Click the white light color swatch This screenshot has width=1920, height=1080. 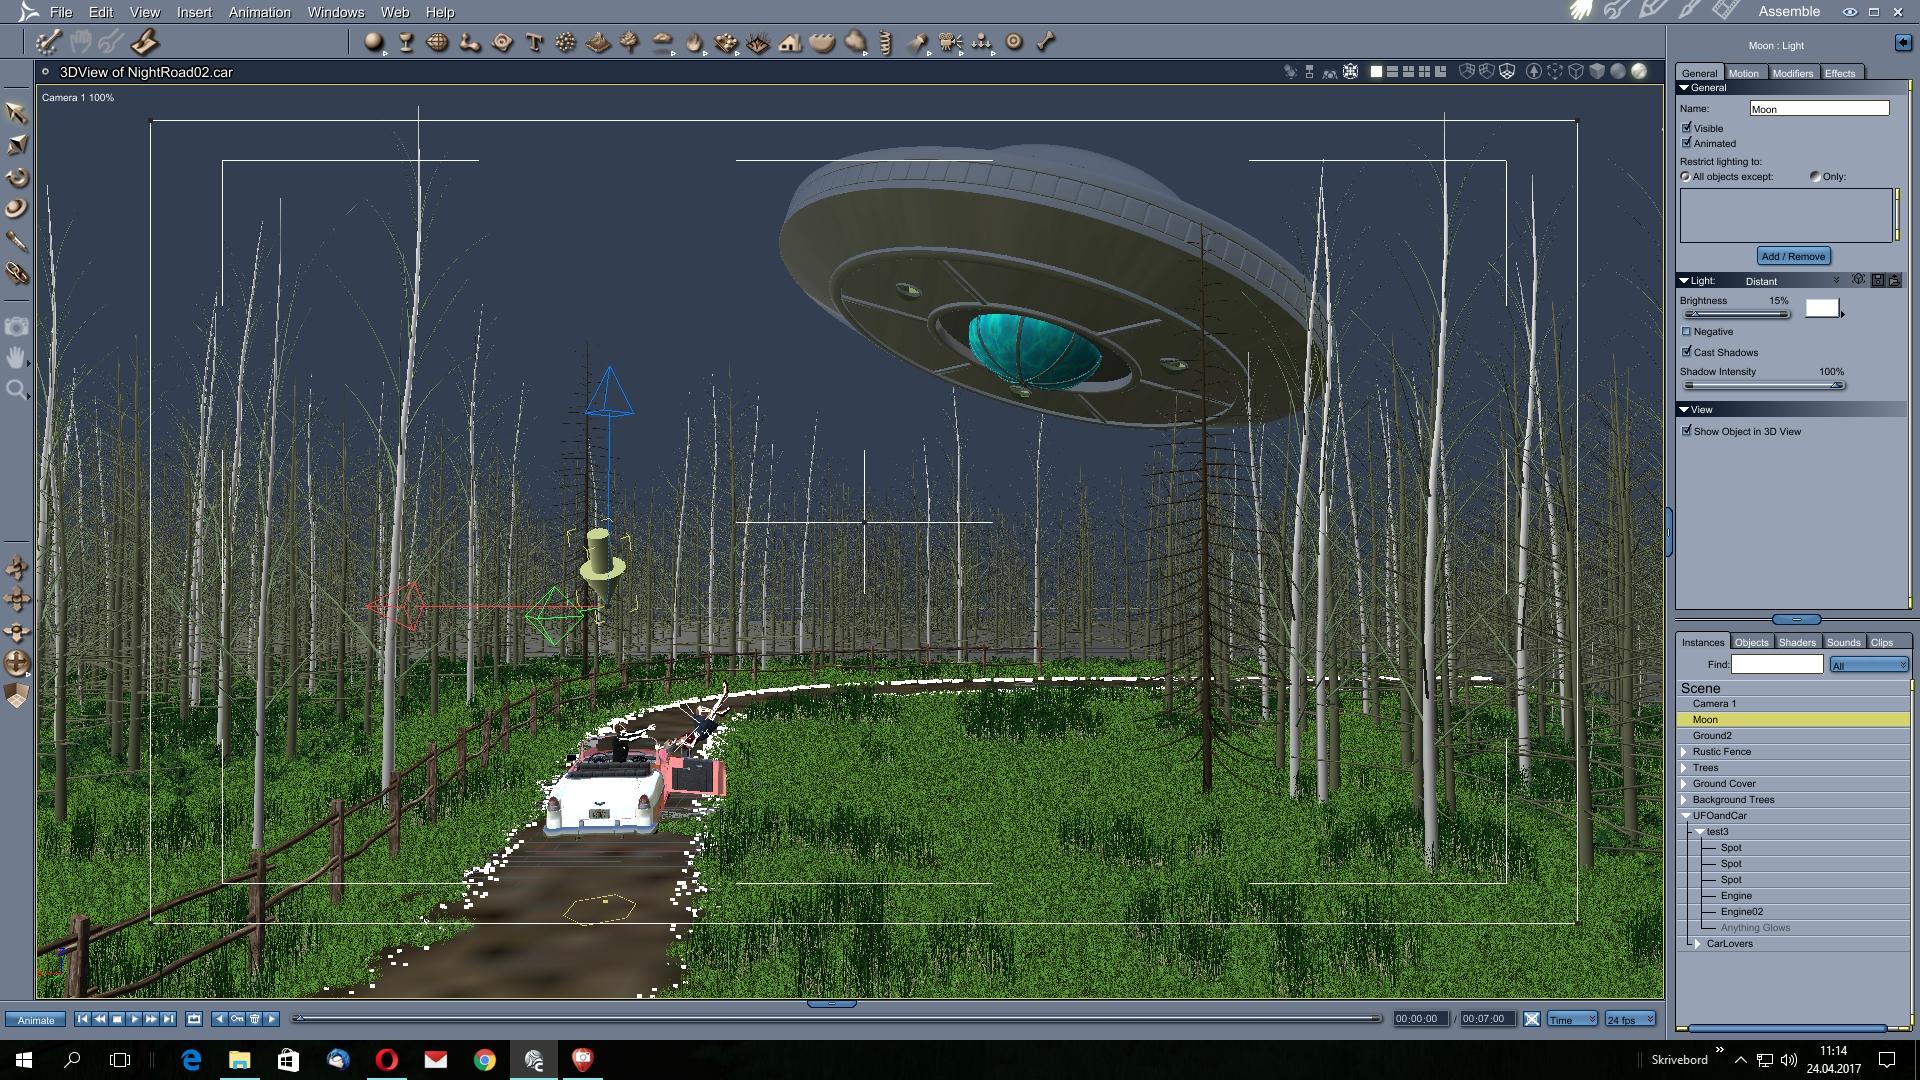(x=1821, y=308)
